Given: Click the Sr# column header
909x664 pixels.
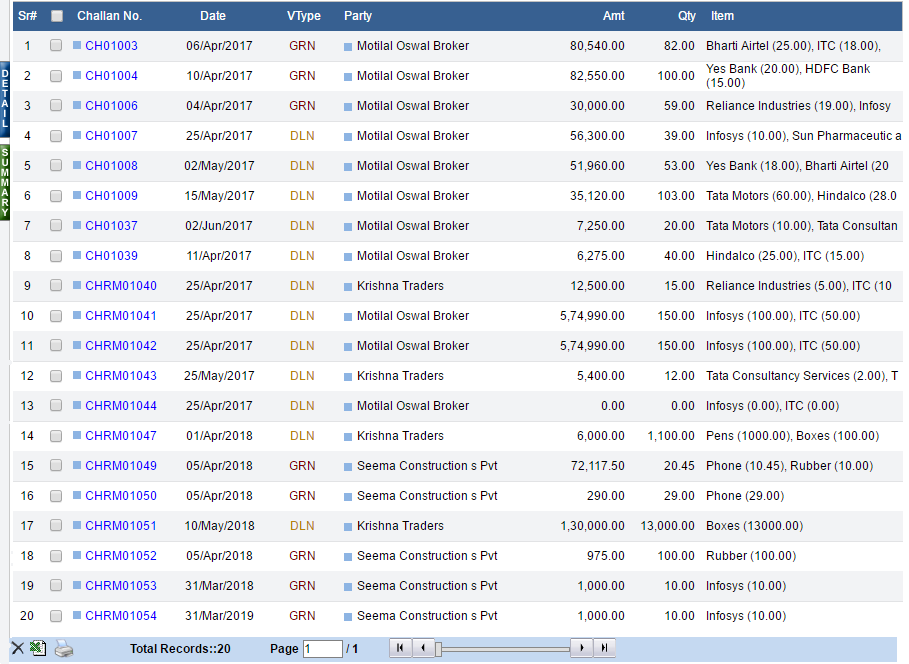Looking at the screenshot, I should [27, 16].
